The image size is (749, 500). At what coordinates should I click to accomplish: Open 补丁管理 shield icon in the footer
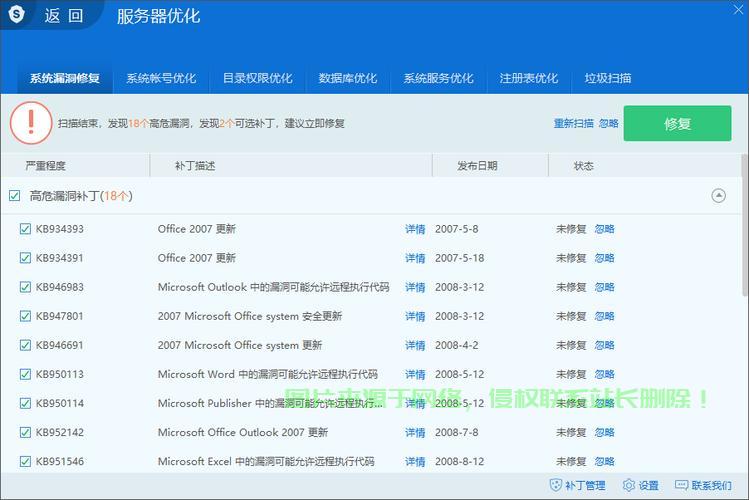556,485
